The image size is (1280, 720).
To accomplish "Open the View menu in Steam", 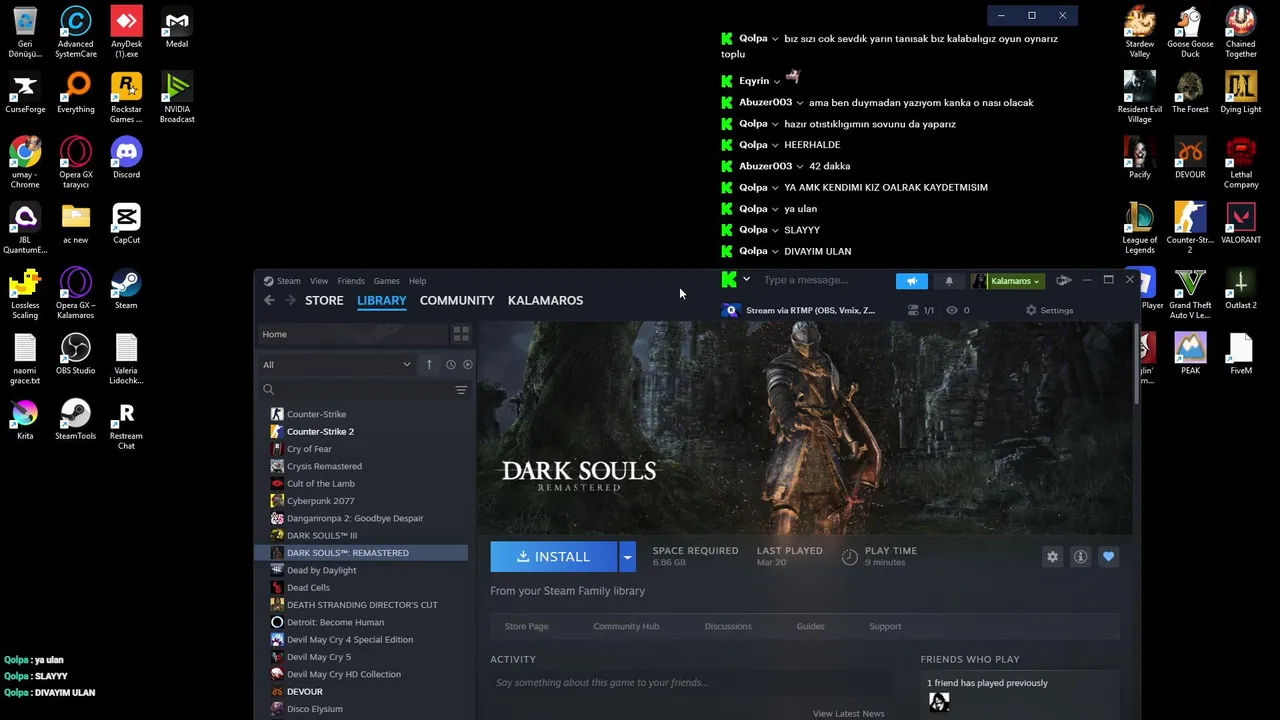I will coord(319,281).
